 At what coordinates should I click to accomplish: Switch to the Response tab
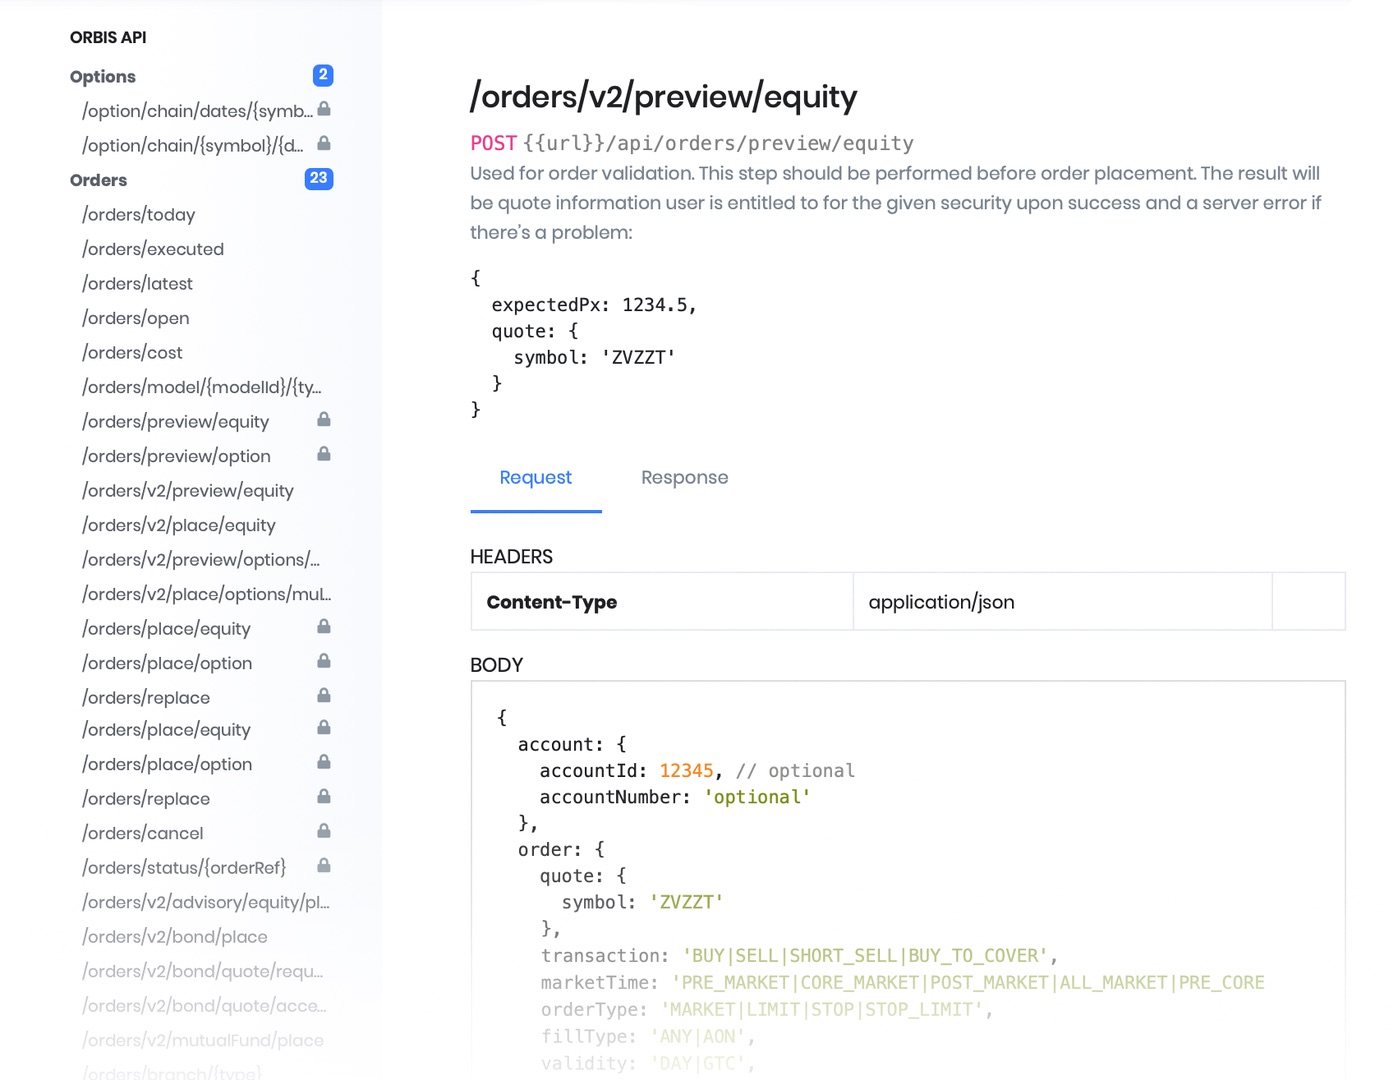click(x=684, y=477)
